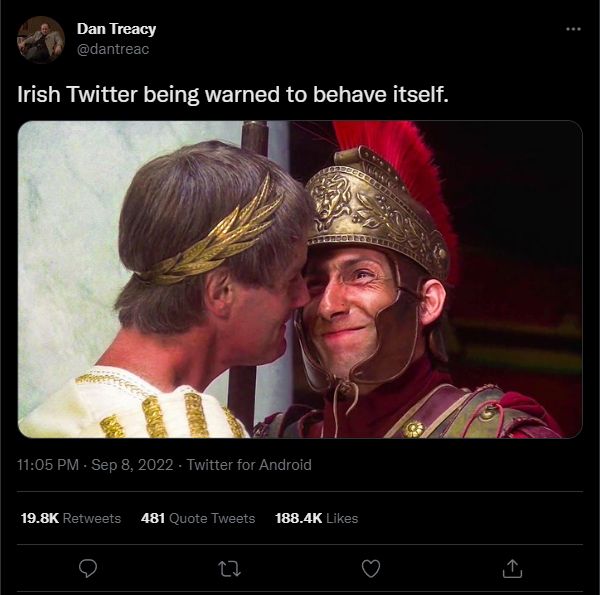Screen dimensions: 600x595
Task: Click Dan Treacy's profile avatar
Action: tap(41, 39)
